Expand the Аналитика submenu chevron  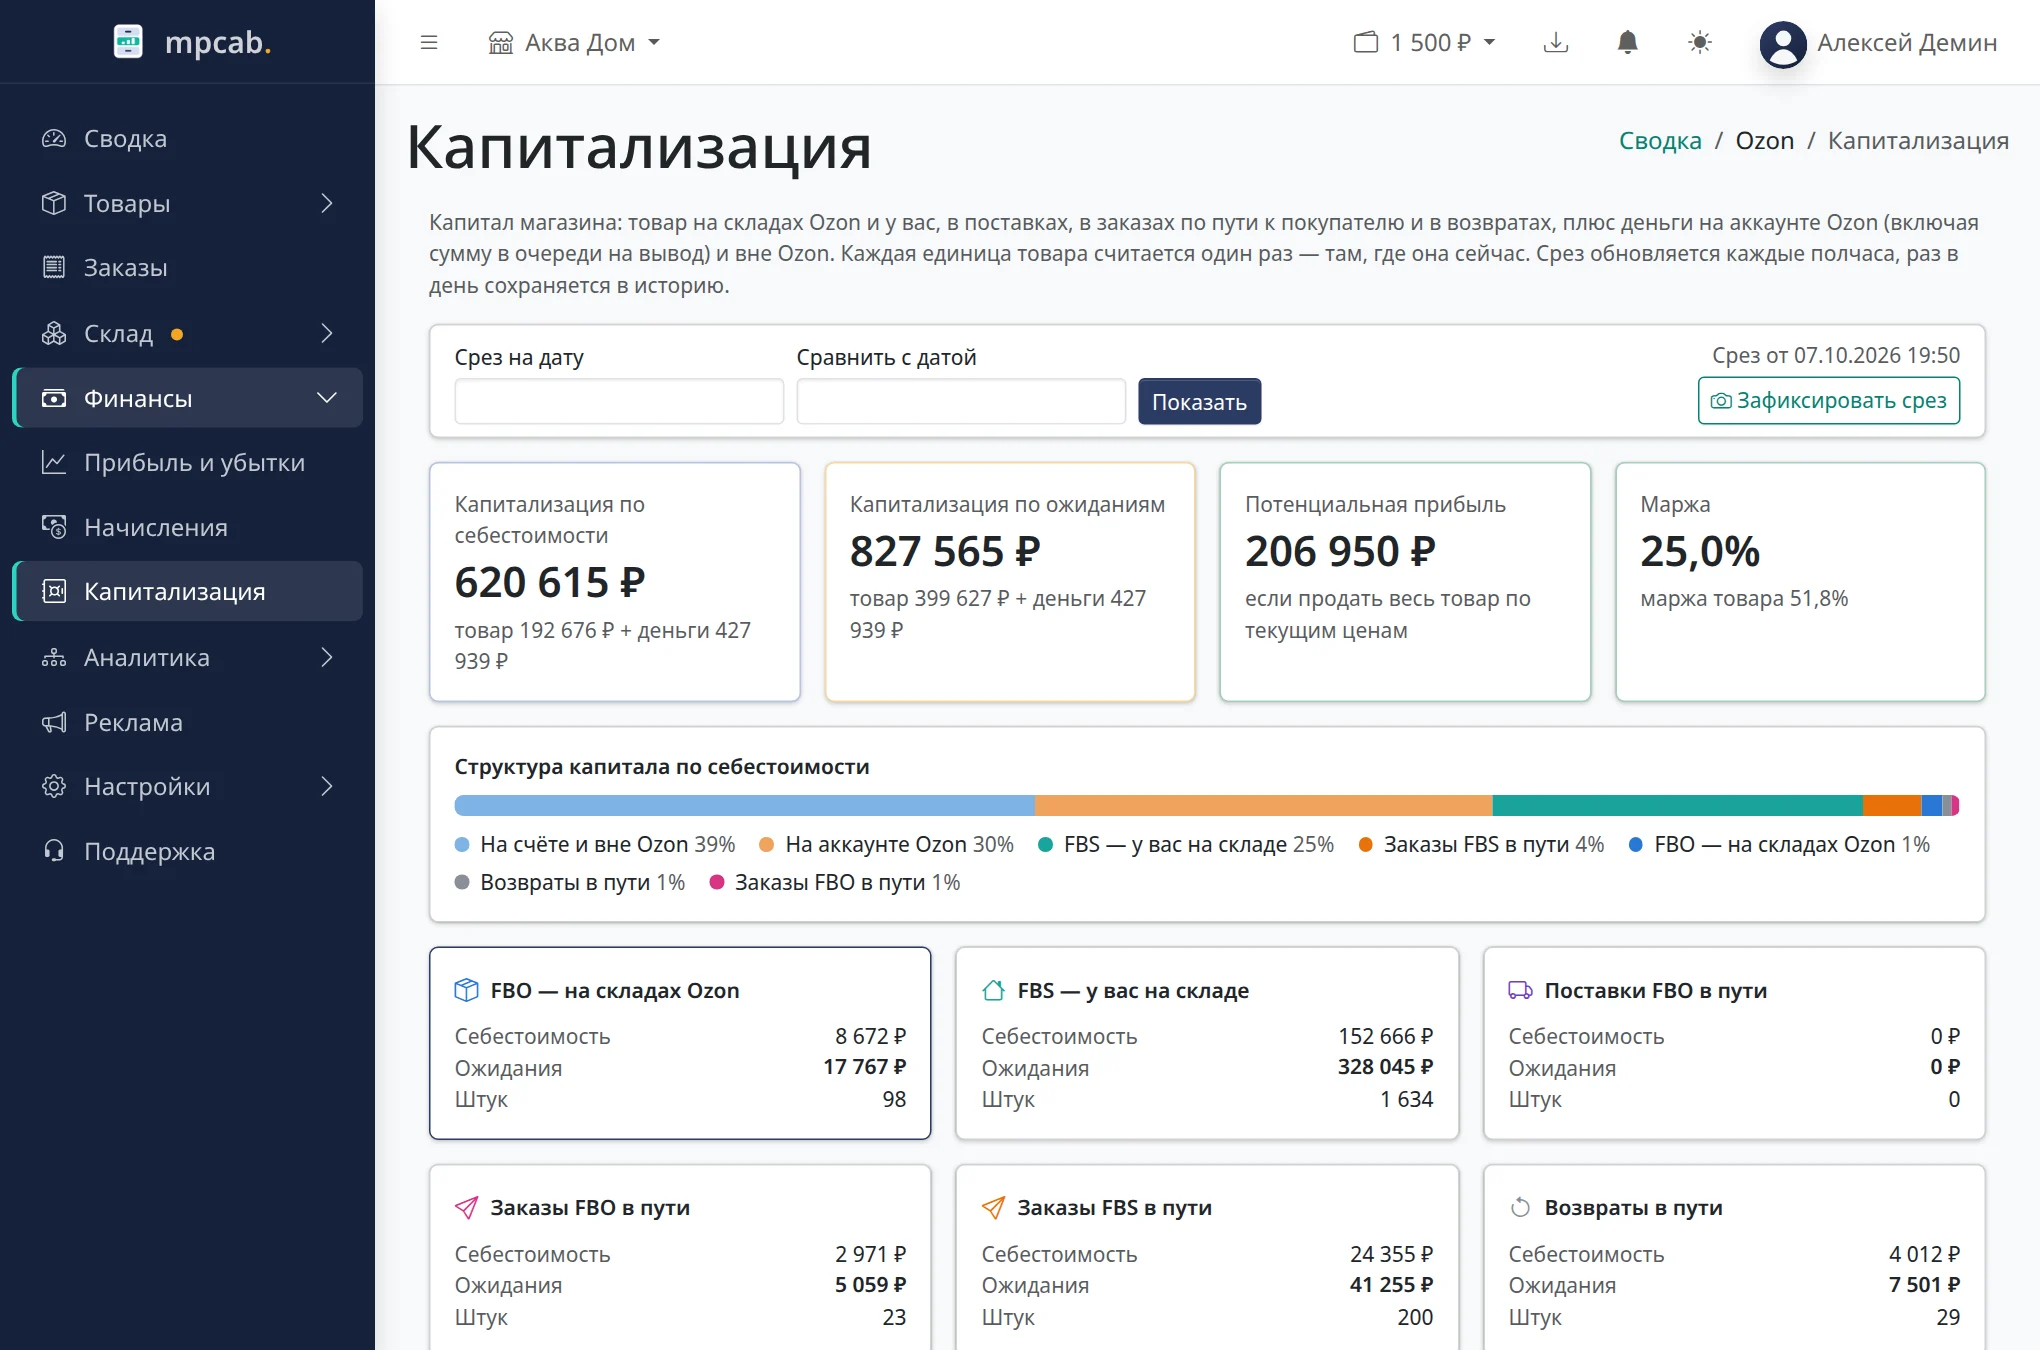tap(326, 657)
